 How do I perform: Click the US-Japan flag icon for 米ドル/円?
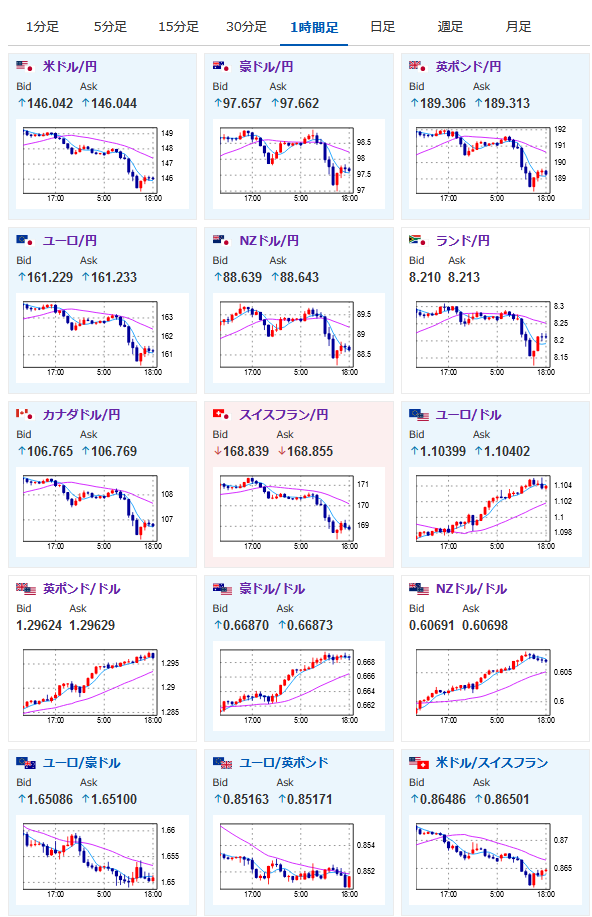pos(25,66)
